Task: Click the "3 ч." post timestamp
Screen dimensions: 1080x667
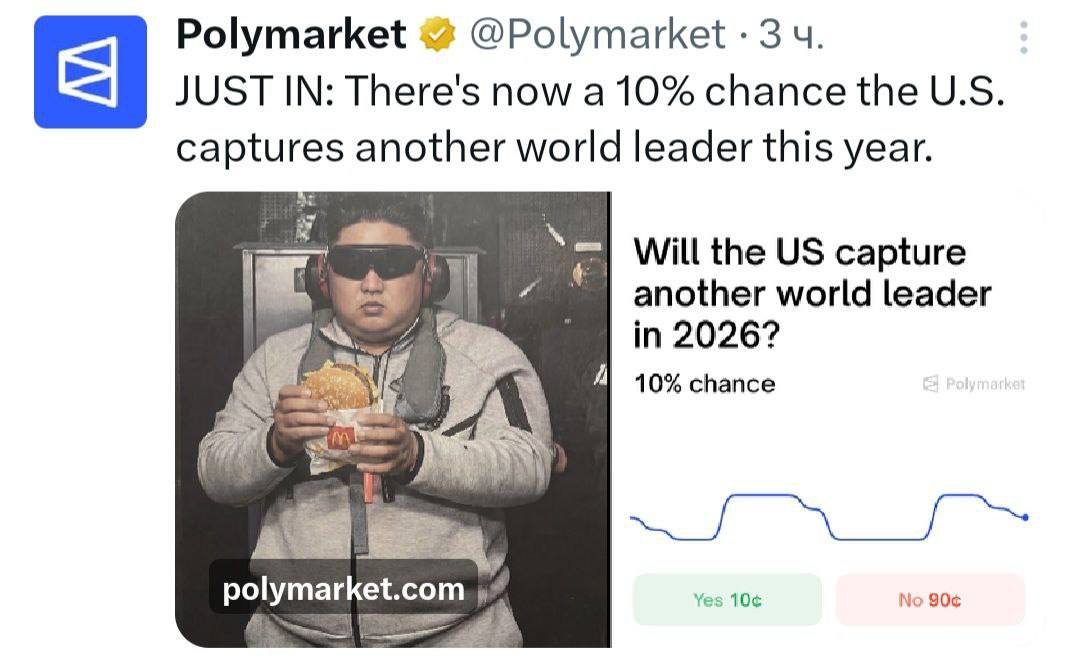Action: 792,36
